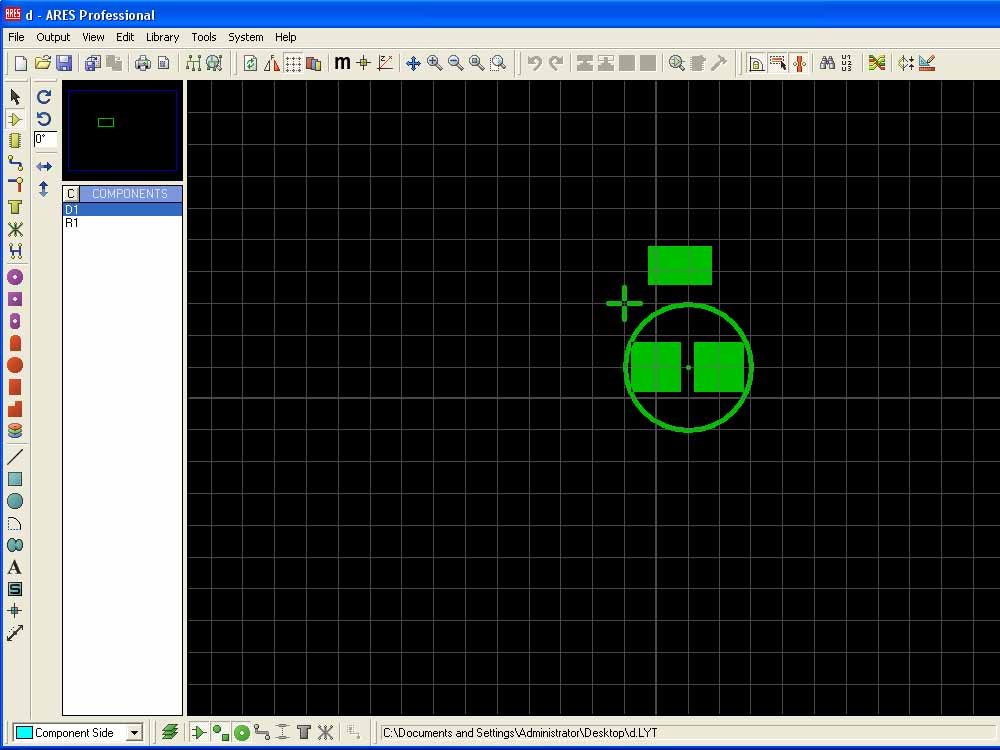Toggle metric units with the m button
This screenshot has height=750, width=1000.
tap(342, 63)
